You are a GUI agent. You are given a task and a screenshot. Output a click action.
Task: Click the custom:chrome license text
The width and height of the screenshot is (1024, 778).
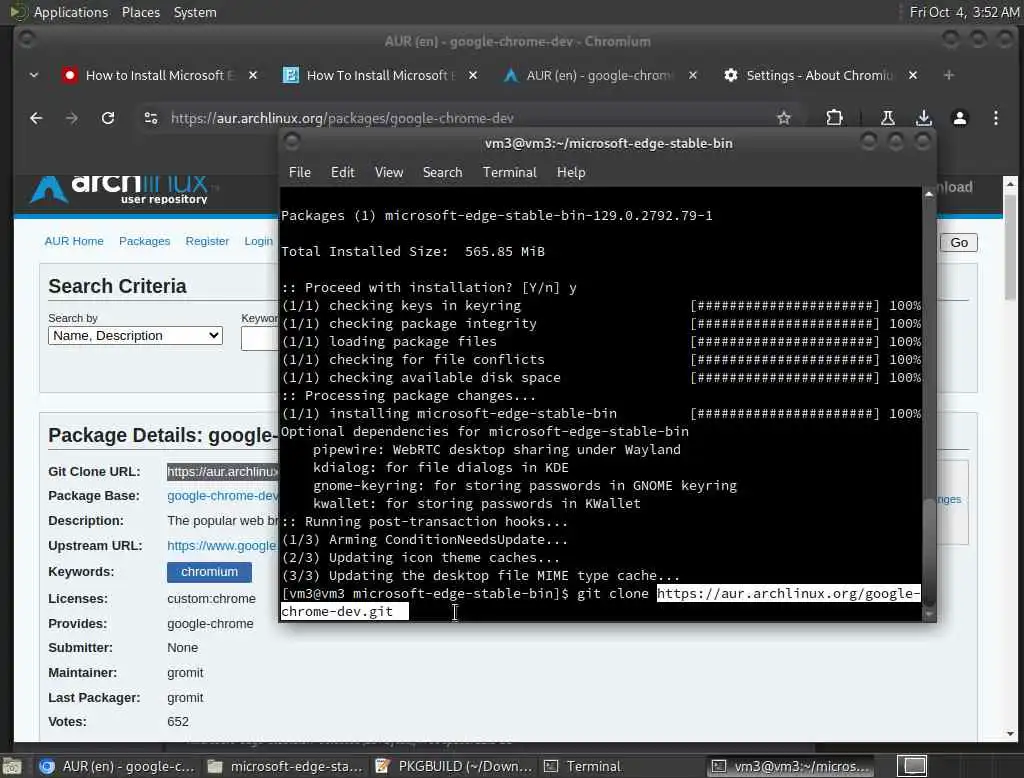click(211, 599)
